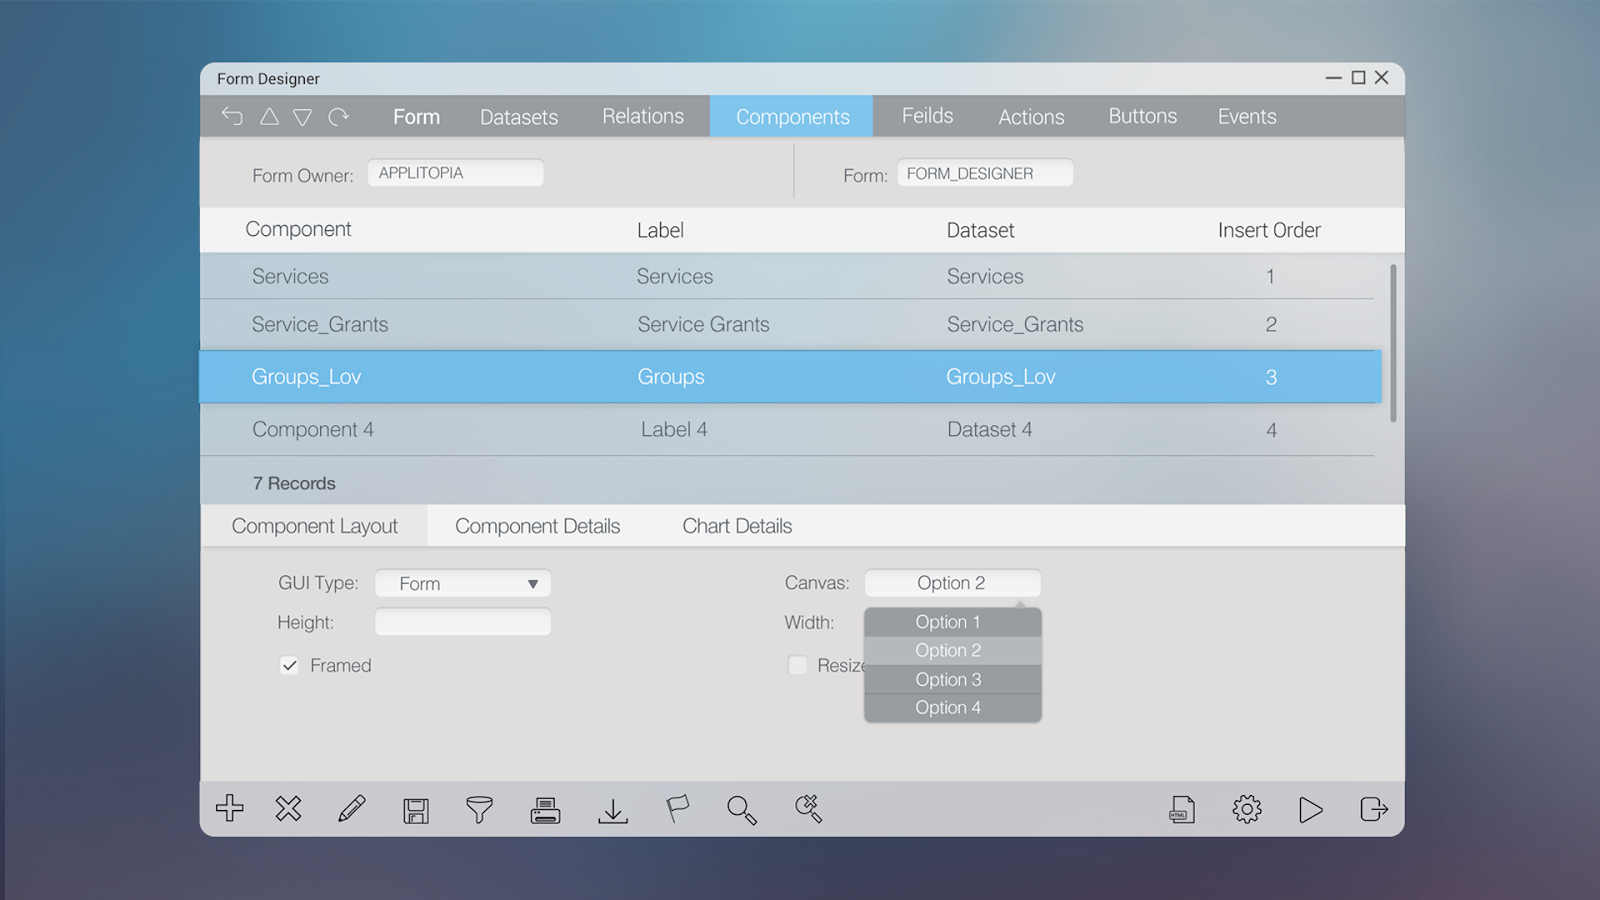The width and height of the screenshot is (1600, 900).
Task: Click the Component column header
Action: pyautogui.click(x=298, y=229)
